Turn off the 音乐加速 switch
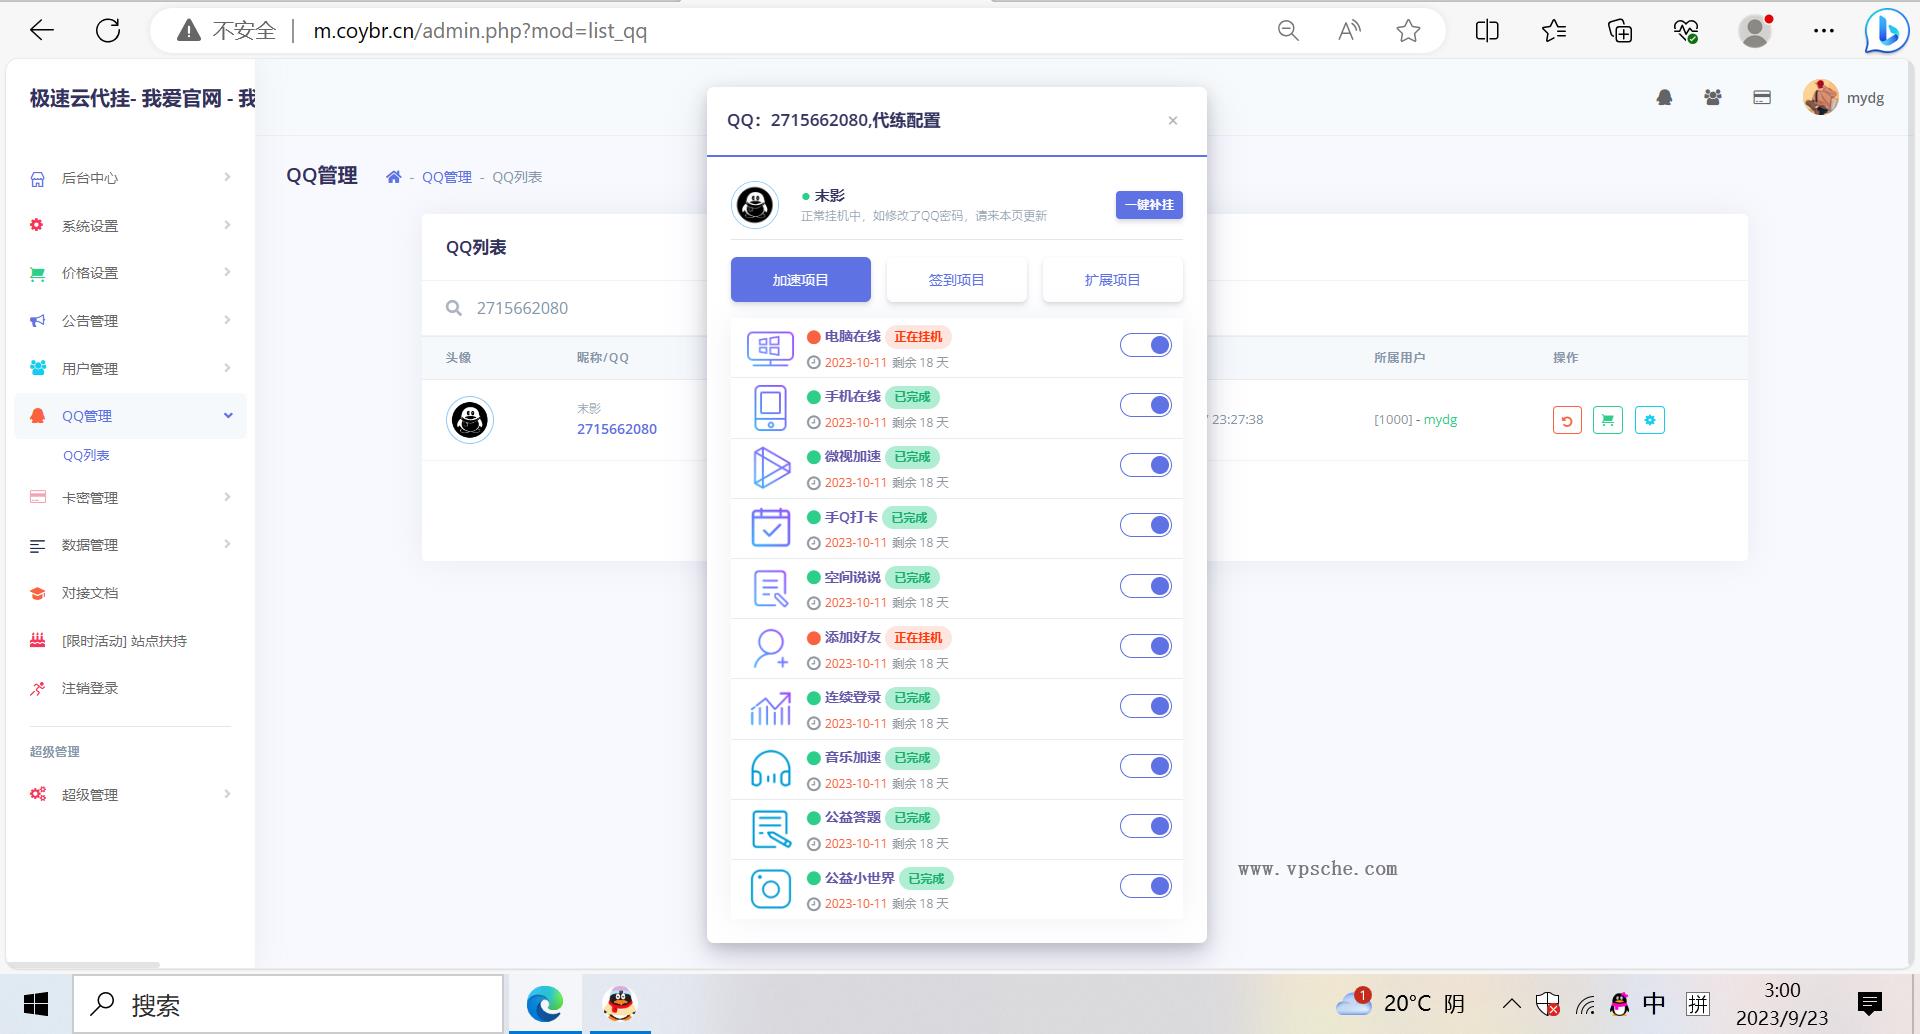This screenshot has width=1920, height=1034. pyautogui.click(x=1145, y=765)
